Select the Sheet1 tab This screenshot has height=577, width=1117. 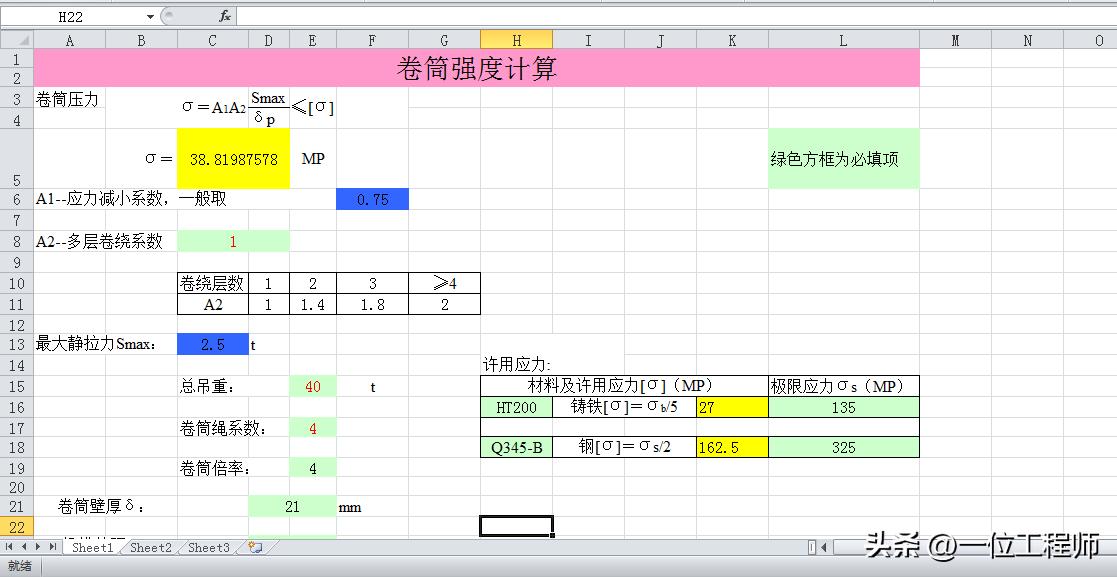coord(92,547)
